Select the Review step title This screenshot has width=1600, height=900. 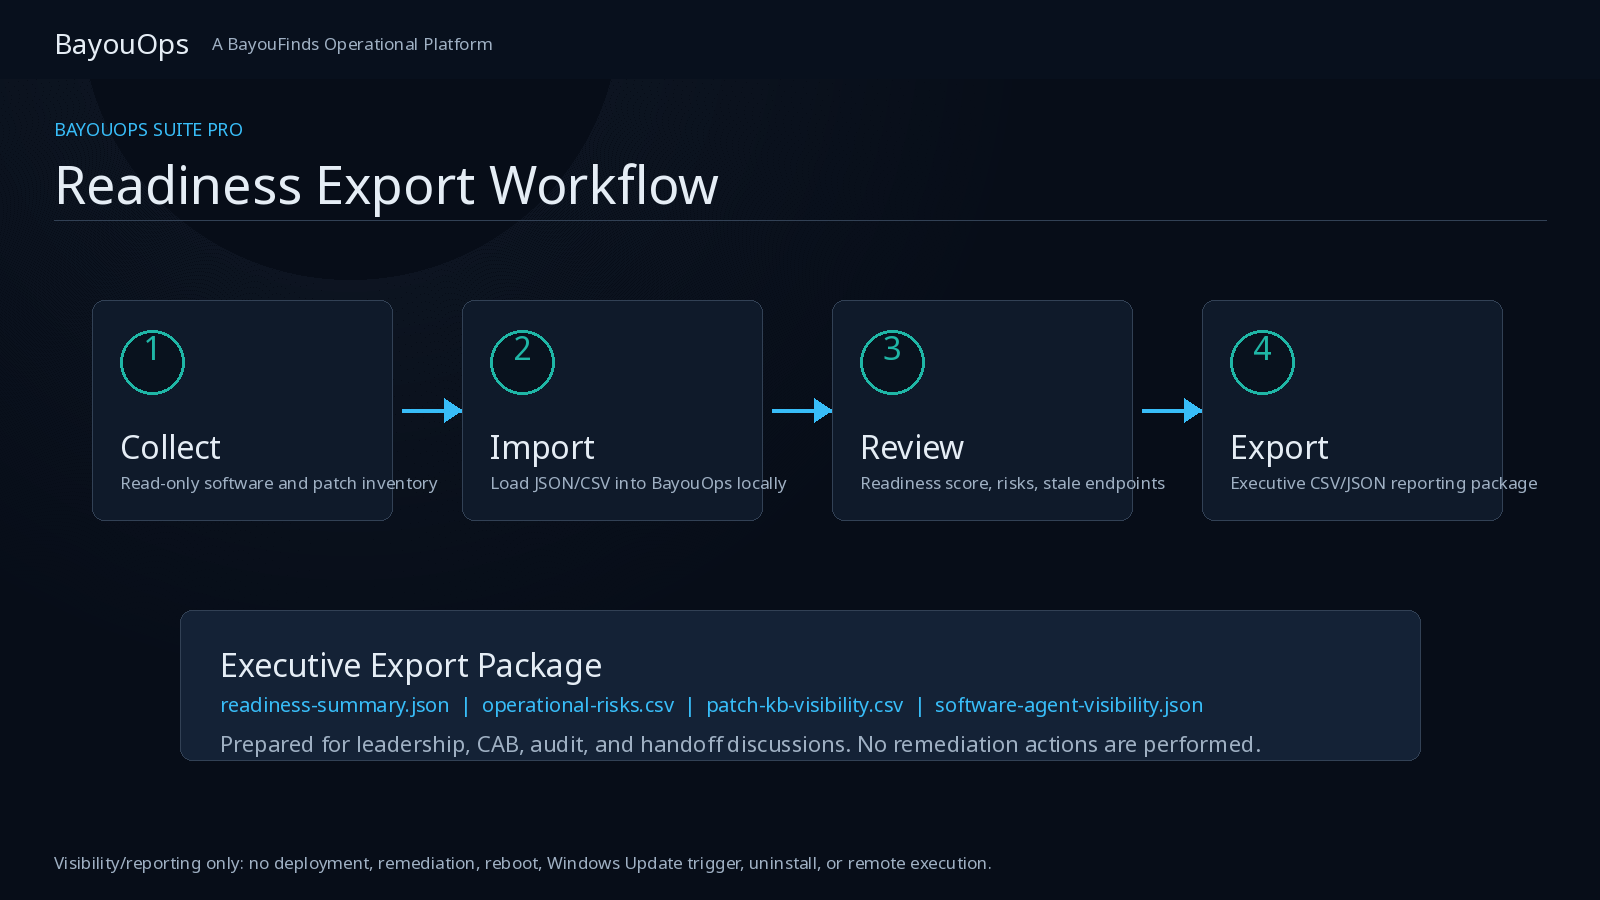pos(912,447)
